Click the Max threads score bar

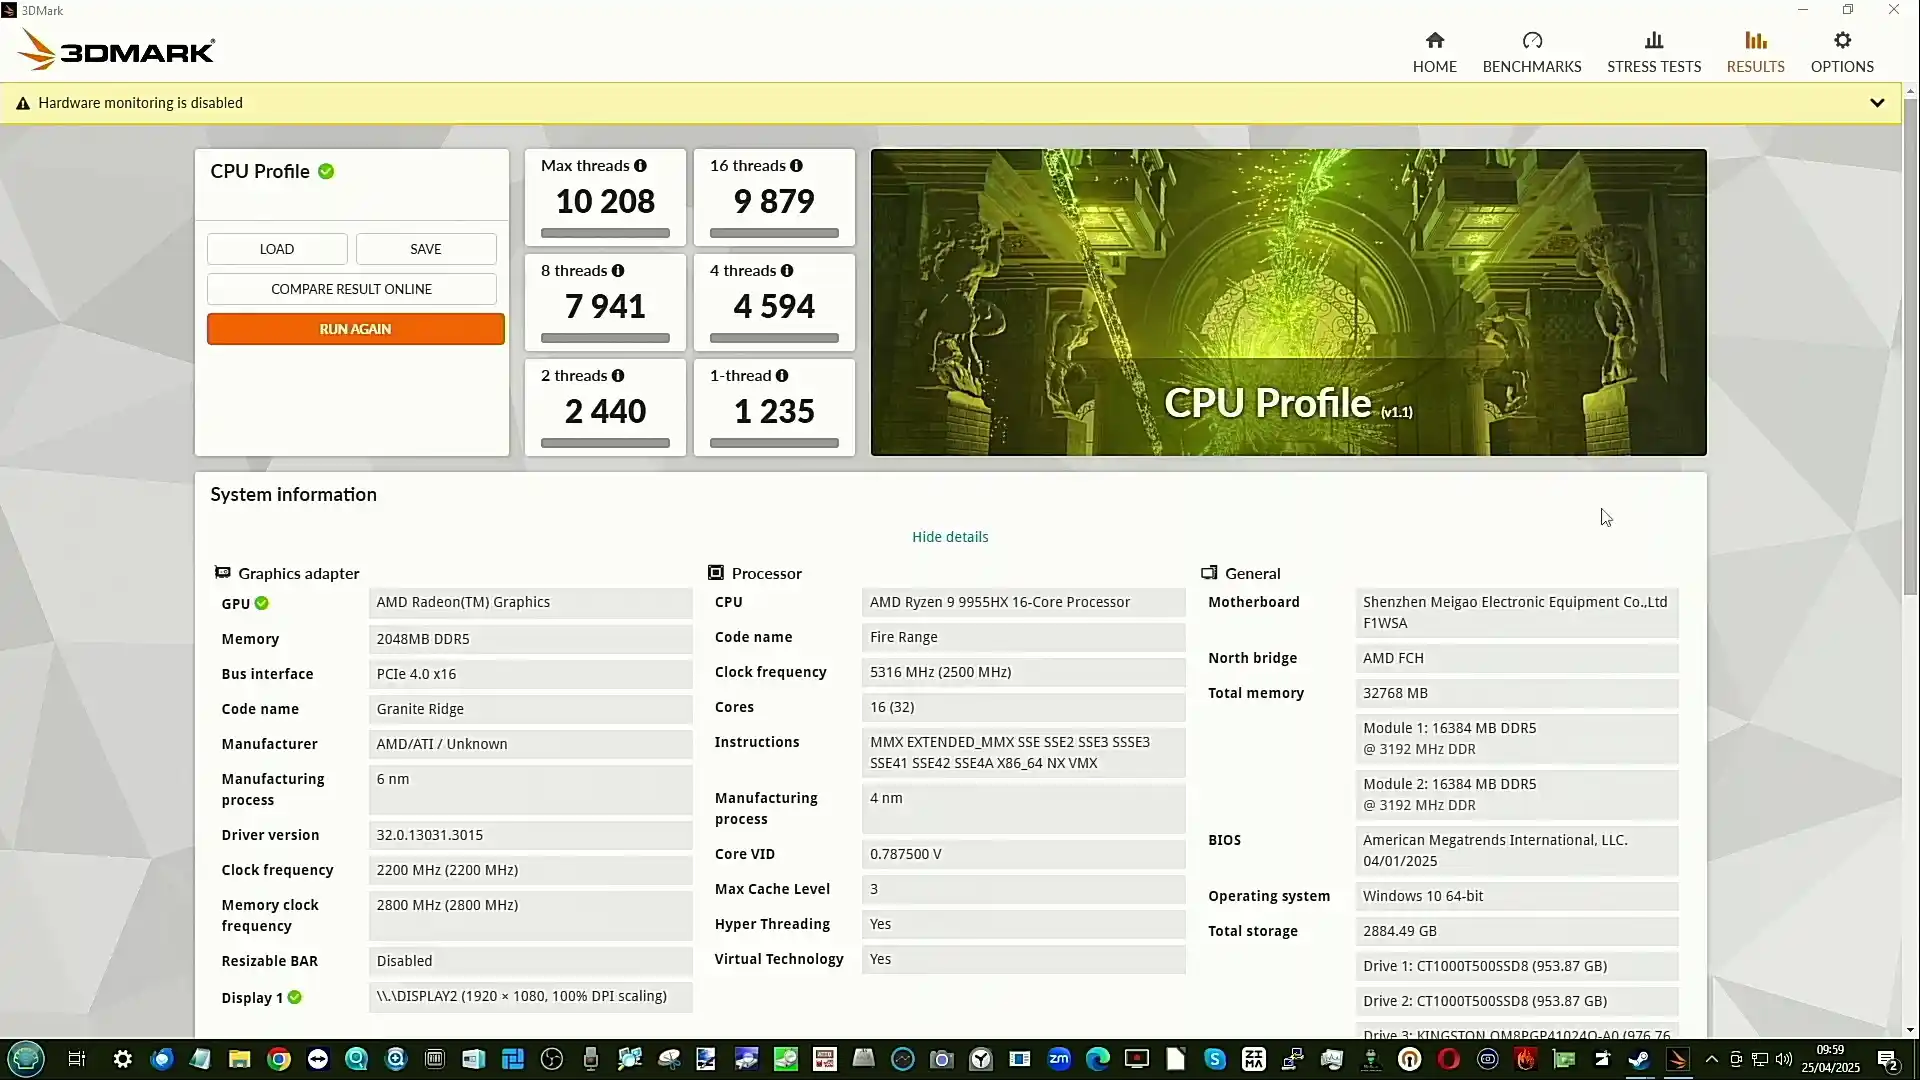click(x=605, y=233)
